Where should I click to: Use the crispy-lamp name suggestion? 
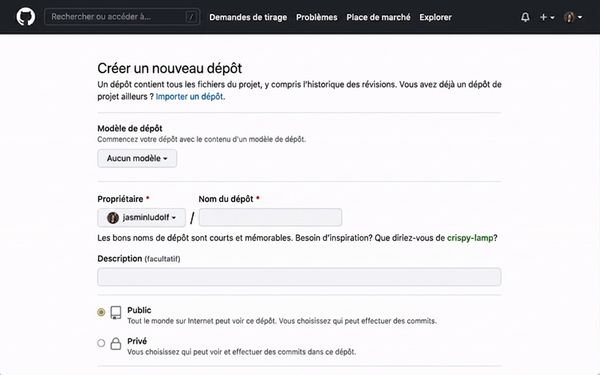coord(470,238)
